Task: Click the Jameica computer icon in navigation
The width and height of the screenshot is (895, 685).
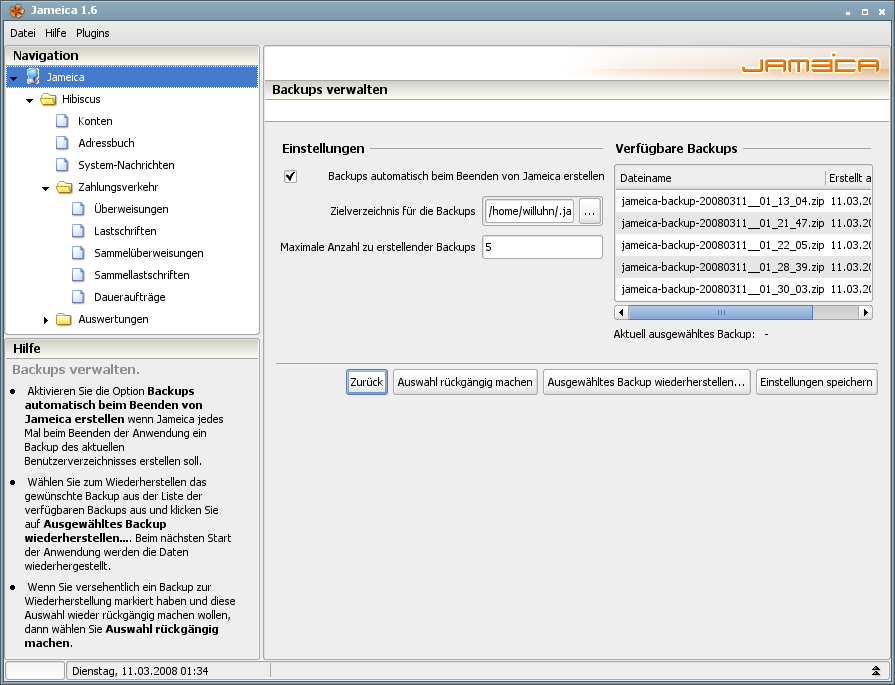Action: pos(33,77)
